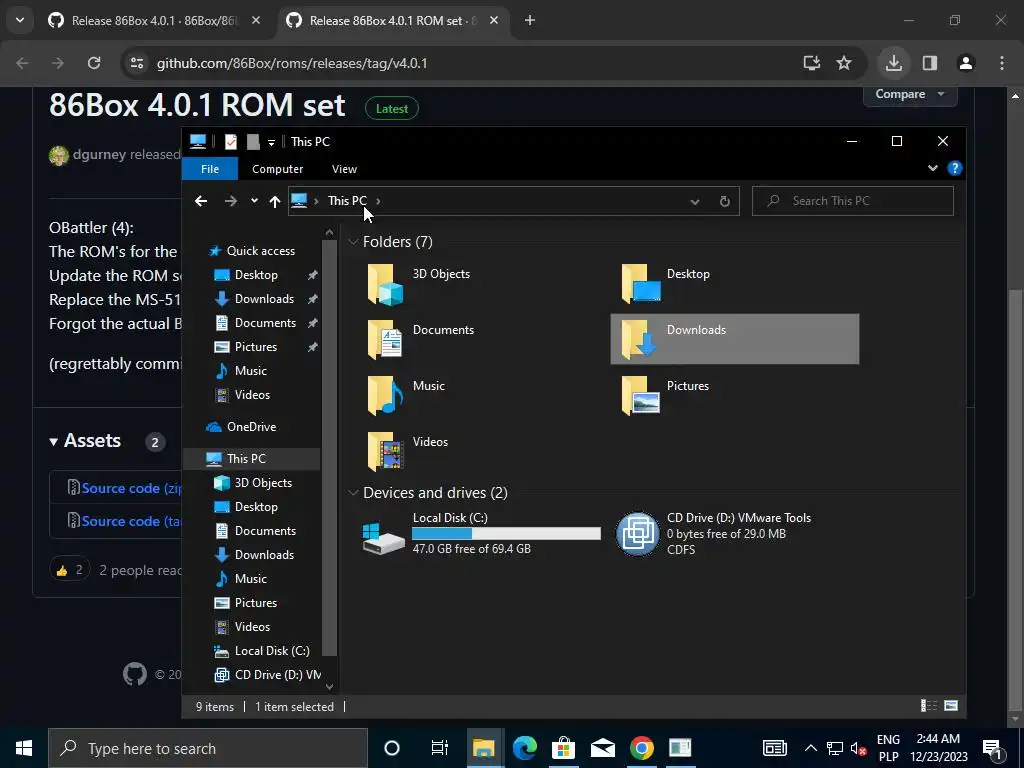
Task: Refresh the This PC location
Action: tap(725, 201)
